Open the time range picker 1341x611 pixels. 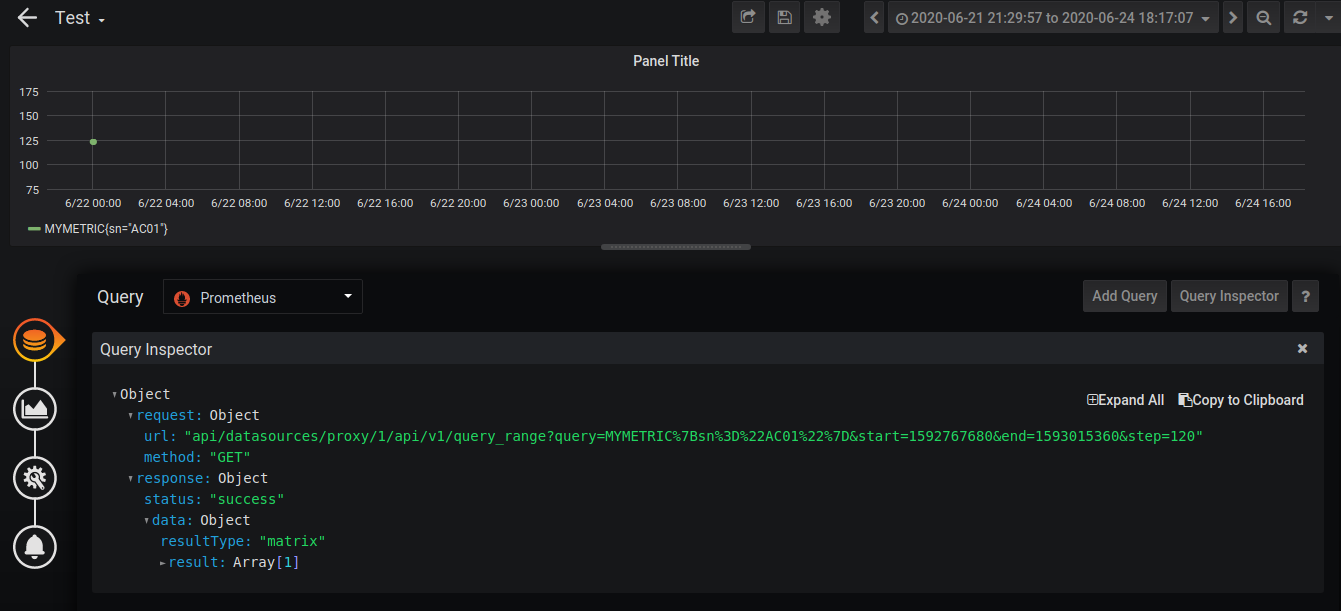click(x=1053, y=18)
